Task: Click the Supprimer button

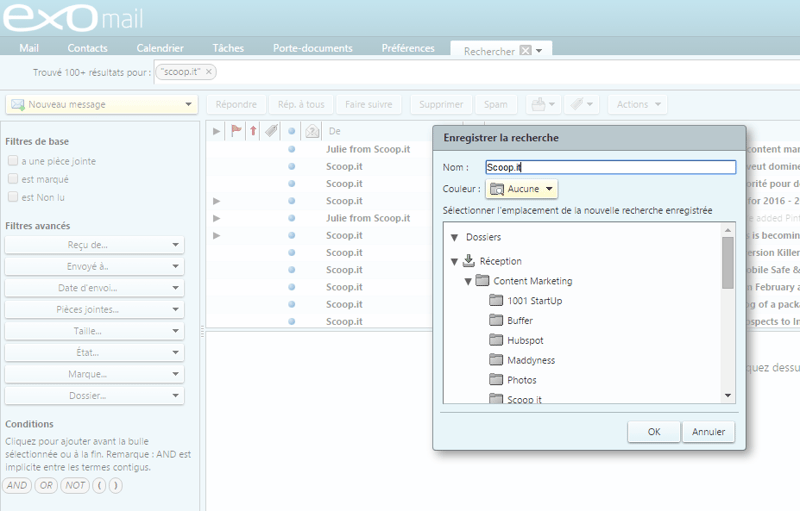Action: coord(441,104)
